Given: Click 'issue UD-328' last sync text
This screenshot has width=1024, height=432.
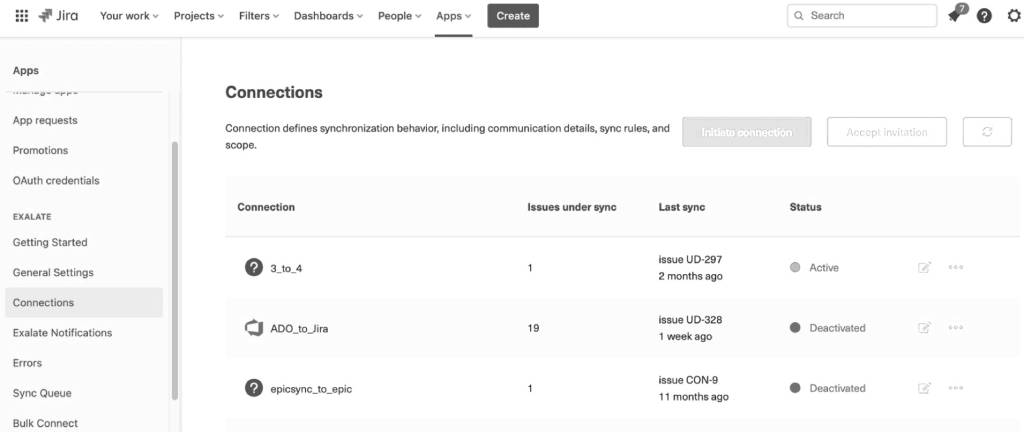Looking at the screenshot, I should (690, 320).
